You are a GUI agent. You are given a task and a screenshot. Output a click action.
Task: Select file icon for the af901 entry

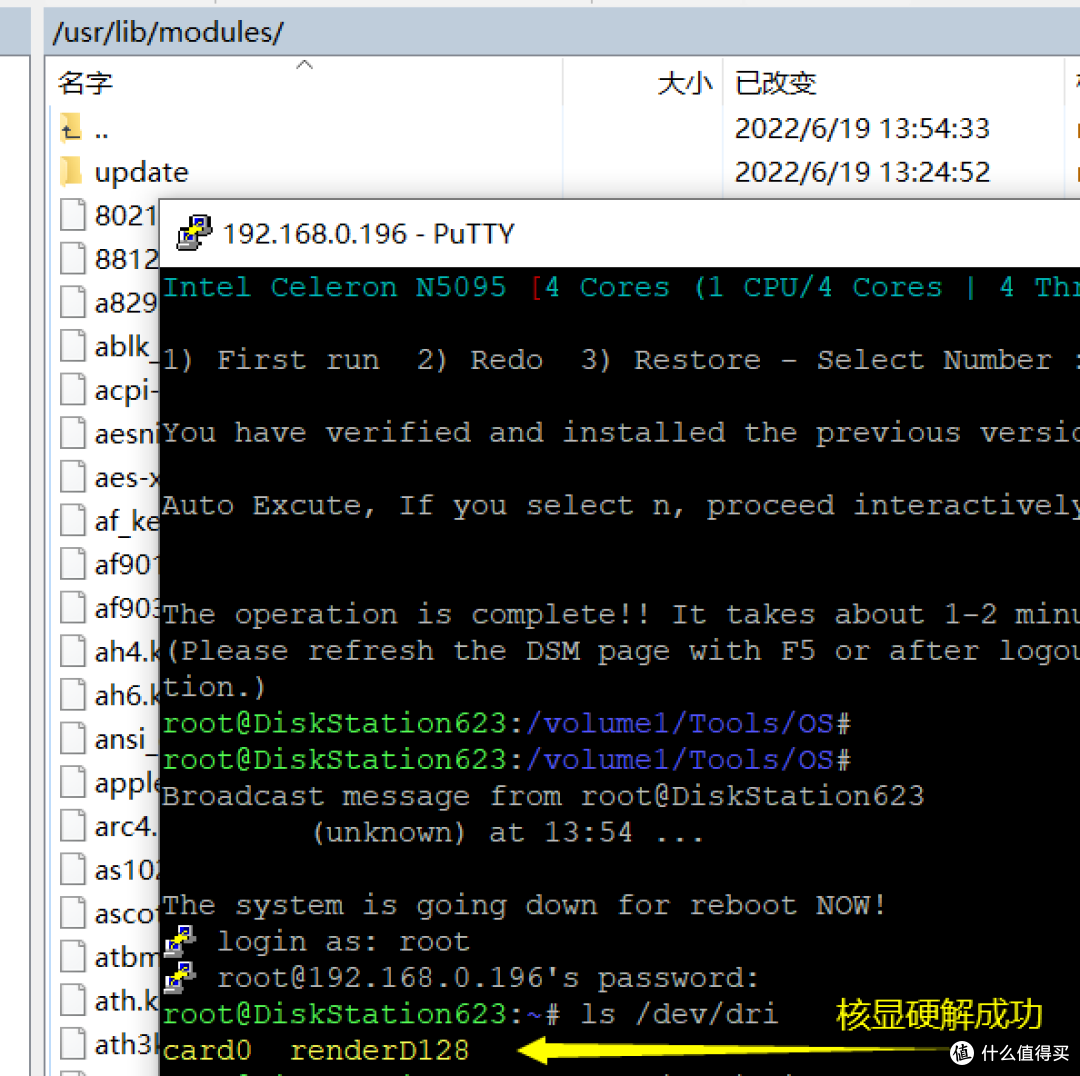[72, 563]
